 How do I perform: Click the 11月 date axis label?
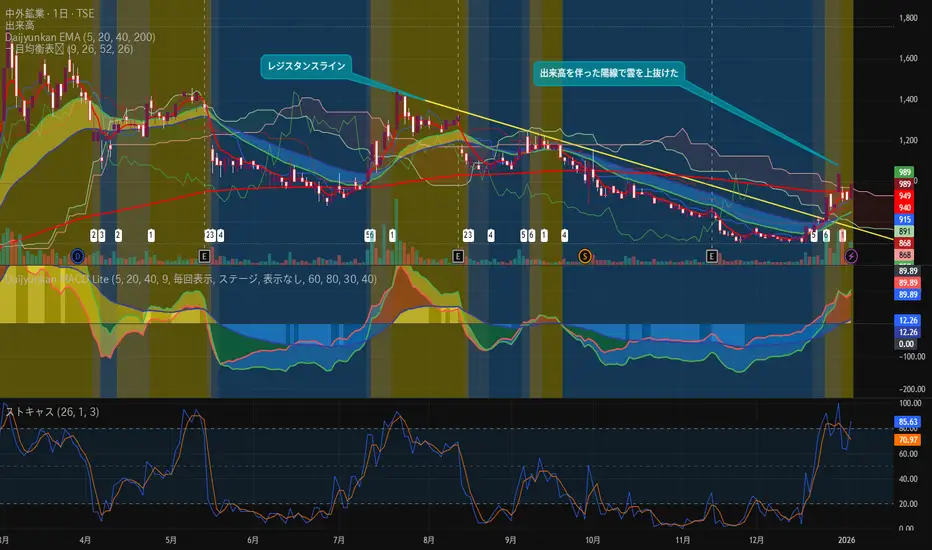click(683, 540)
